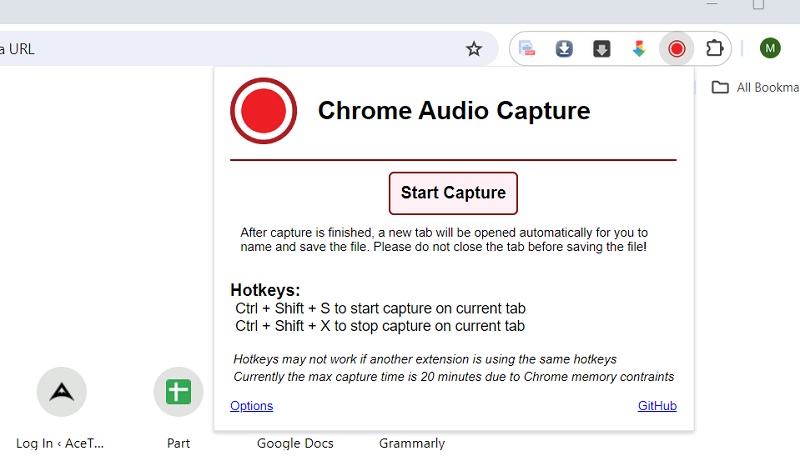800x476 pixels.
Task: Click the Chrome Audio Capture heading
Action: pos(454,110)
